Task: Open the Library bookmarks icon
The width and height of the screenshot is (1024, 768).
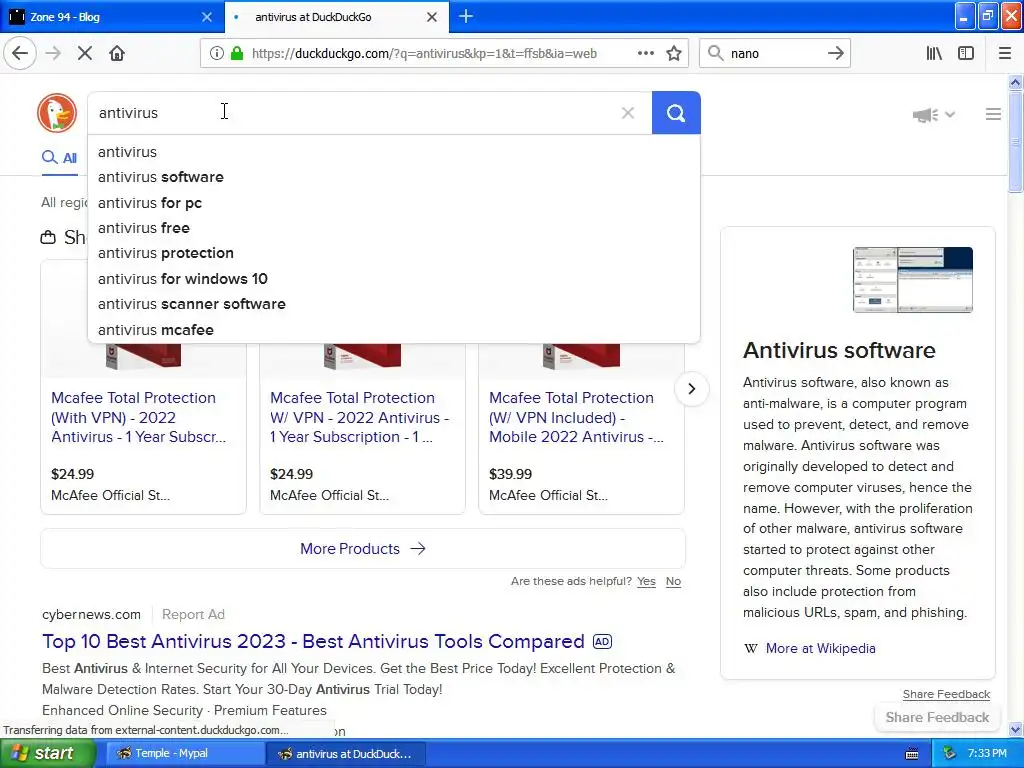Action: click(934, 54)
